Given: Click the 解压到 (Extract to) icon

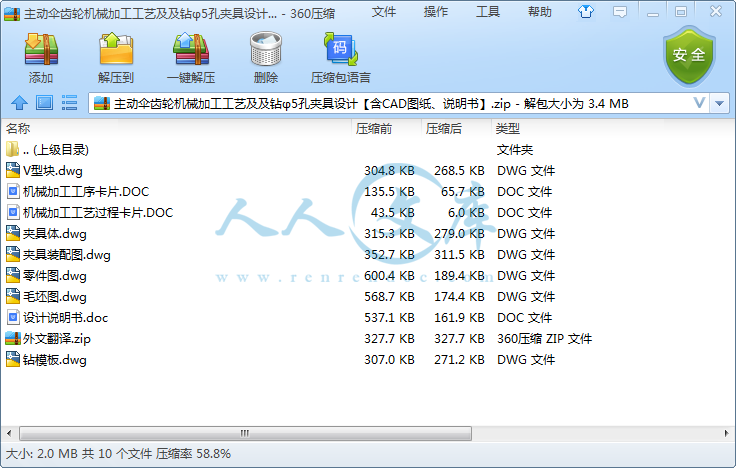Looking at the screenshot, I should pyautogui.click(x=116, y=48).
